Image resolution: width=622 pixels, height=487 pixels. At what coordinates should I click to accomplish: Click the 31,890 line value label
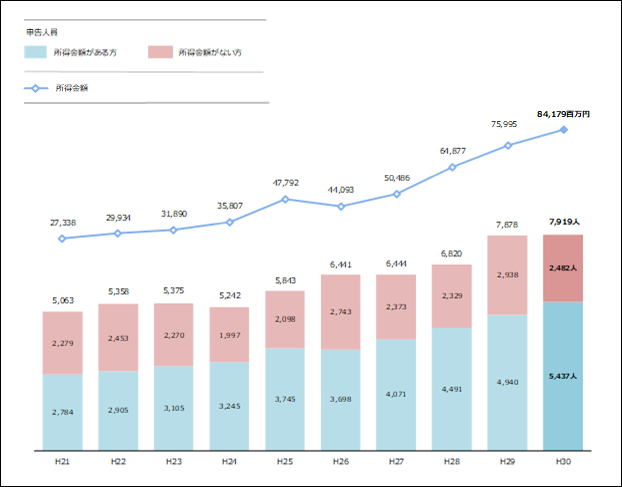(174, 214)
